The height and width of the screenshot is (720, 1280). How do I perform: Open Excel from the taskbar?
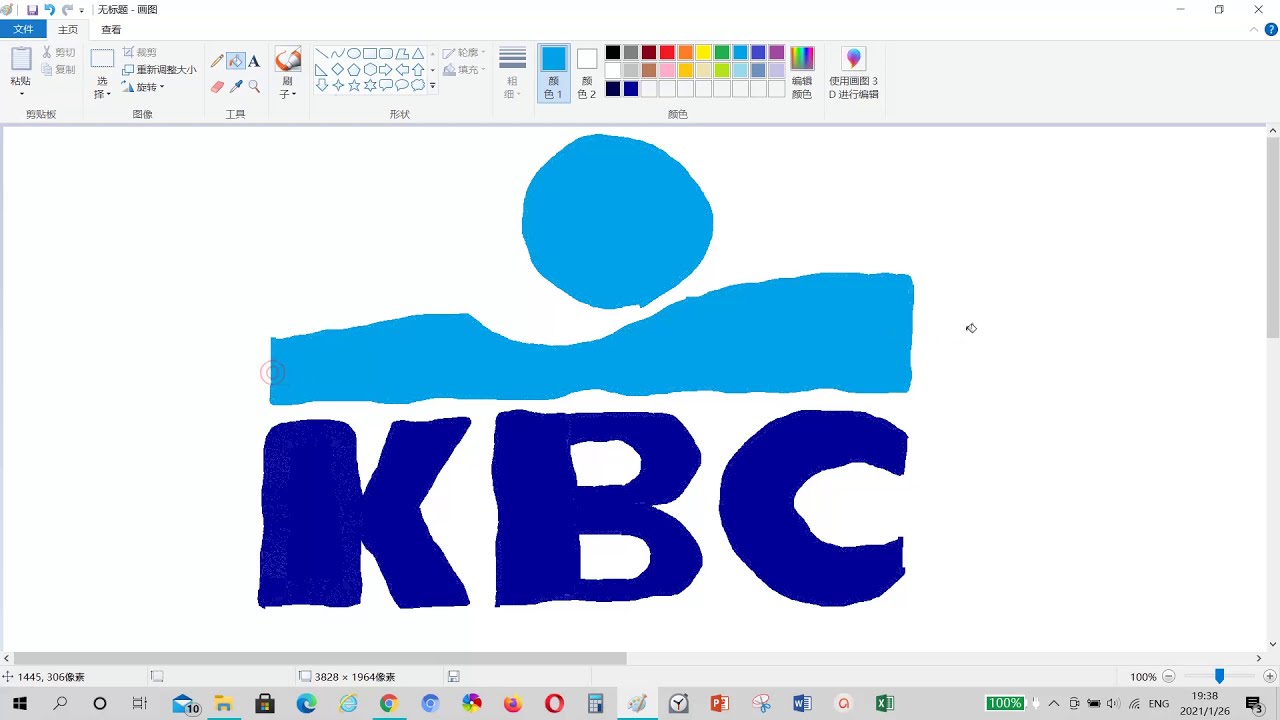pos(884,704)
